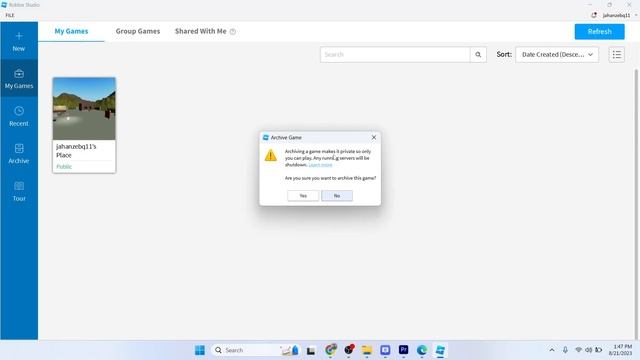The width and height of the screenshot is (640, 360).
Task: Switch to the My Games tab
Action: (71, 31)
